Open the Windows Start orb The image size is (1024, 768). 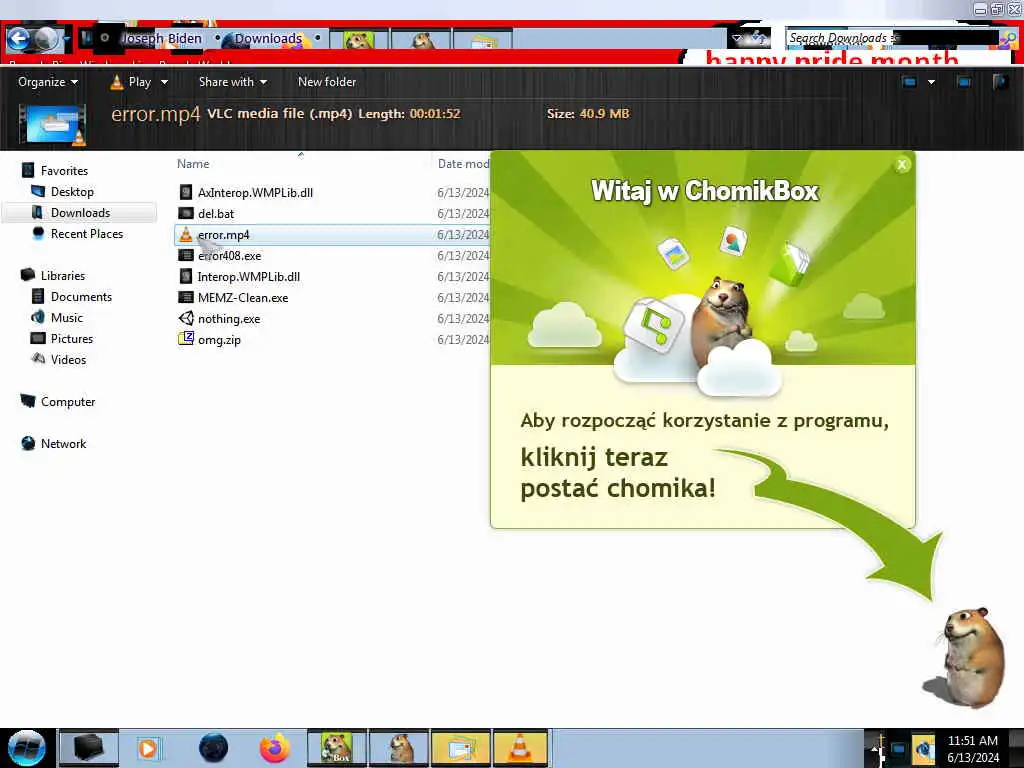27,748
